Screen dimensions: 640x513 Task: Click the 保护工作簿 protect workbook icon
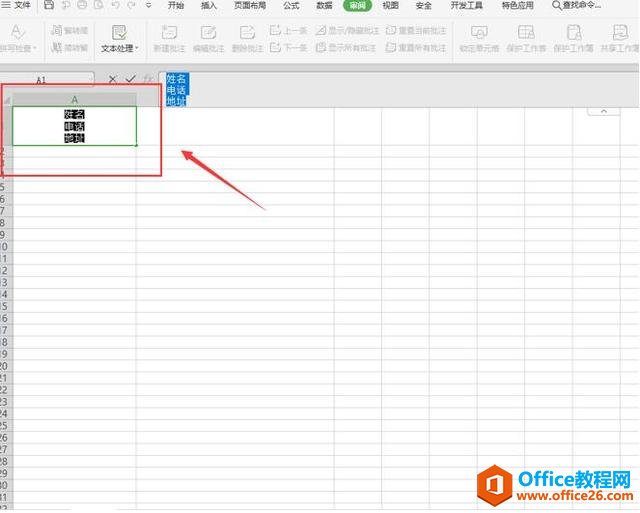[573, 32]
